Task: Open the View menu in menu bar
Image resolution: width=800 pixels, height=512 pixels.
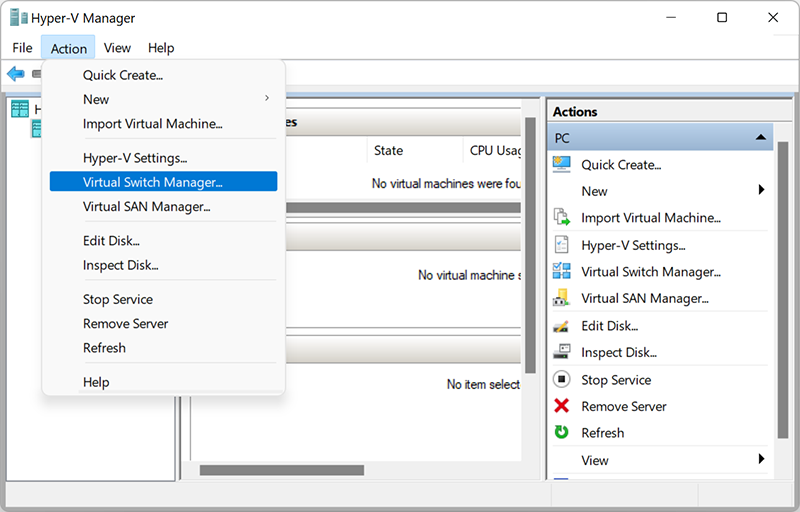Action: click(x=117, y=48)
